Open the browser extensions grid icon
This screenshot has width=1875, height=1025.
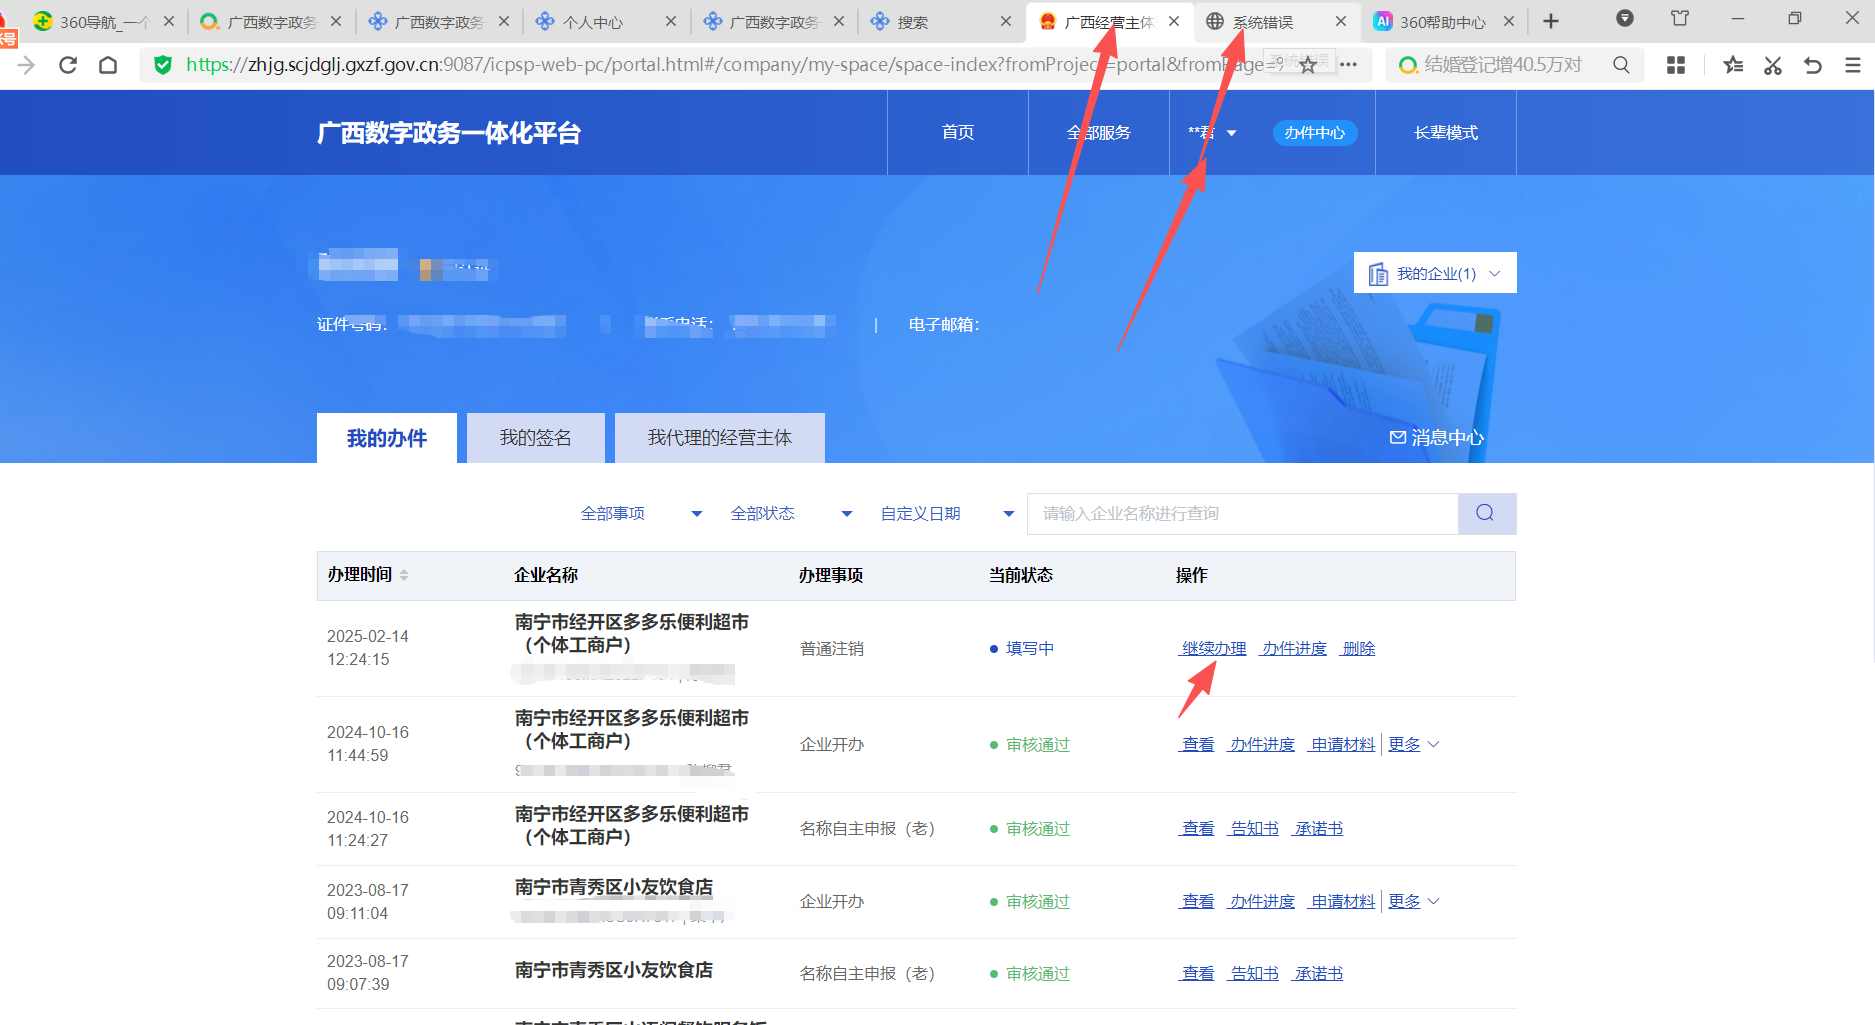1676,65
